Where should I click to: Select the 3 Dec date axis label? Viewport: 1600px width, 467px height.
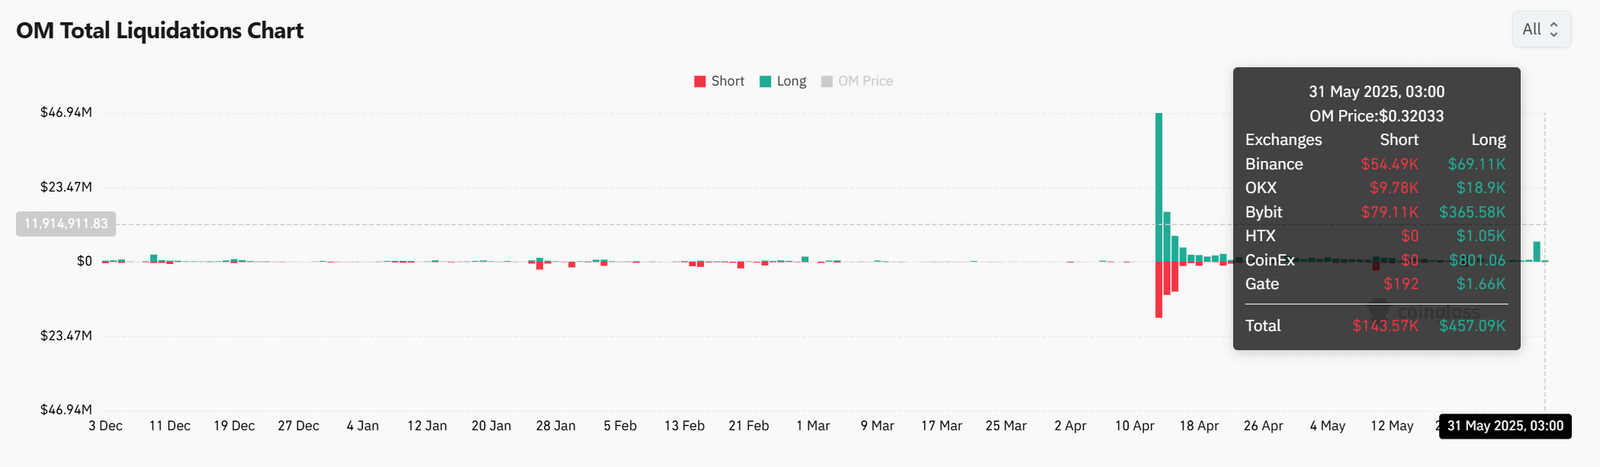click(105, 426)
